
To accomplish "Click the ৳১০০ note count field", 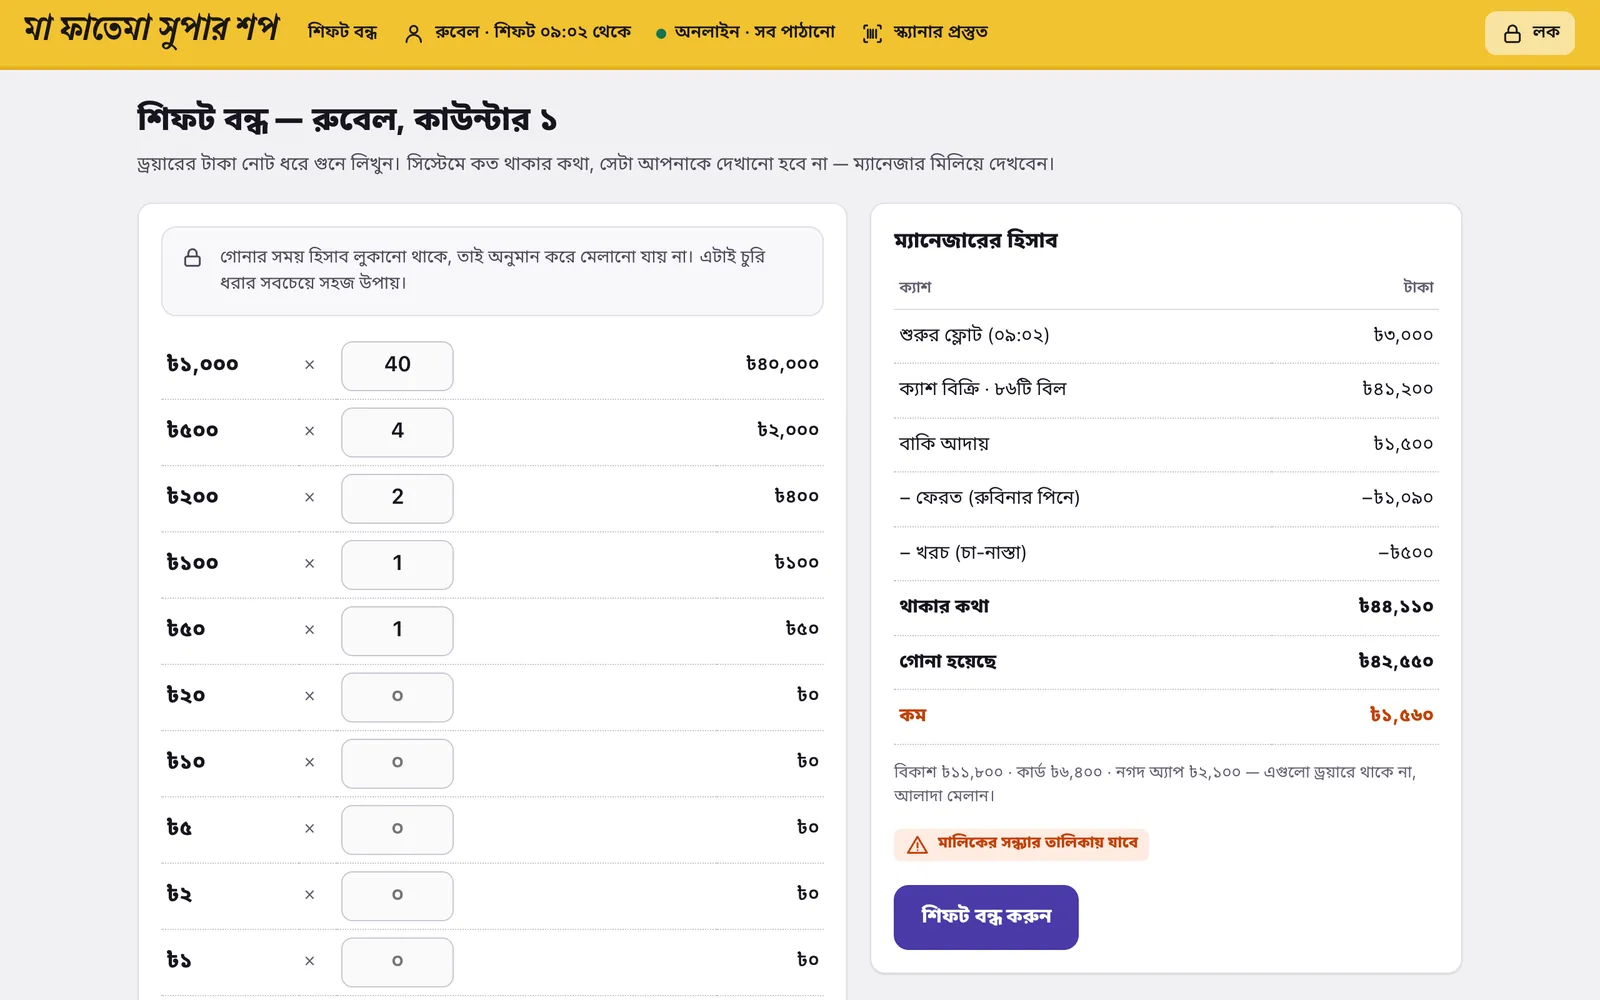I will pos(397,565).
